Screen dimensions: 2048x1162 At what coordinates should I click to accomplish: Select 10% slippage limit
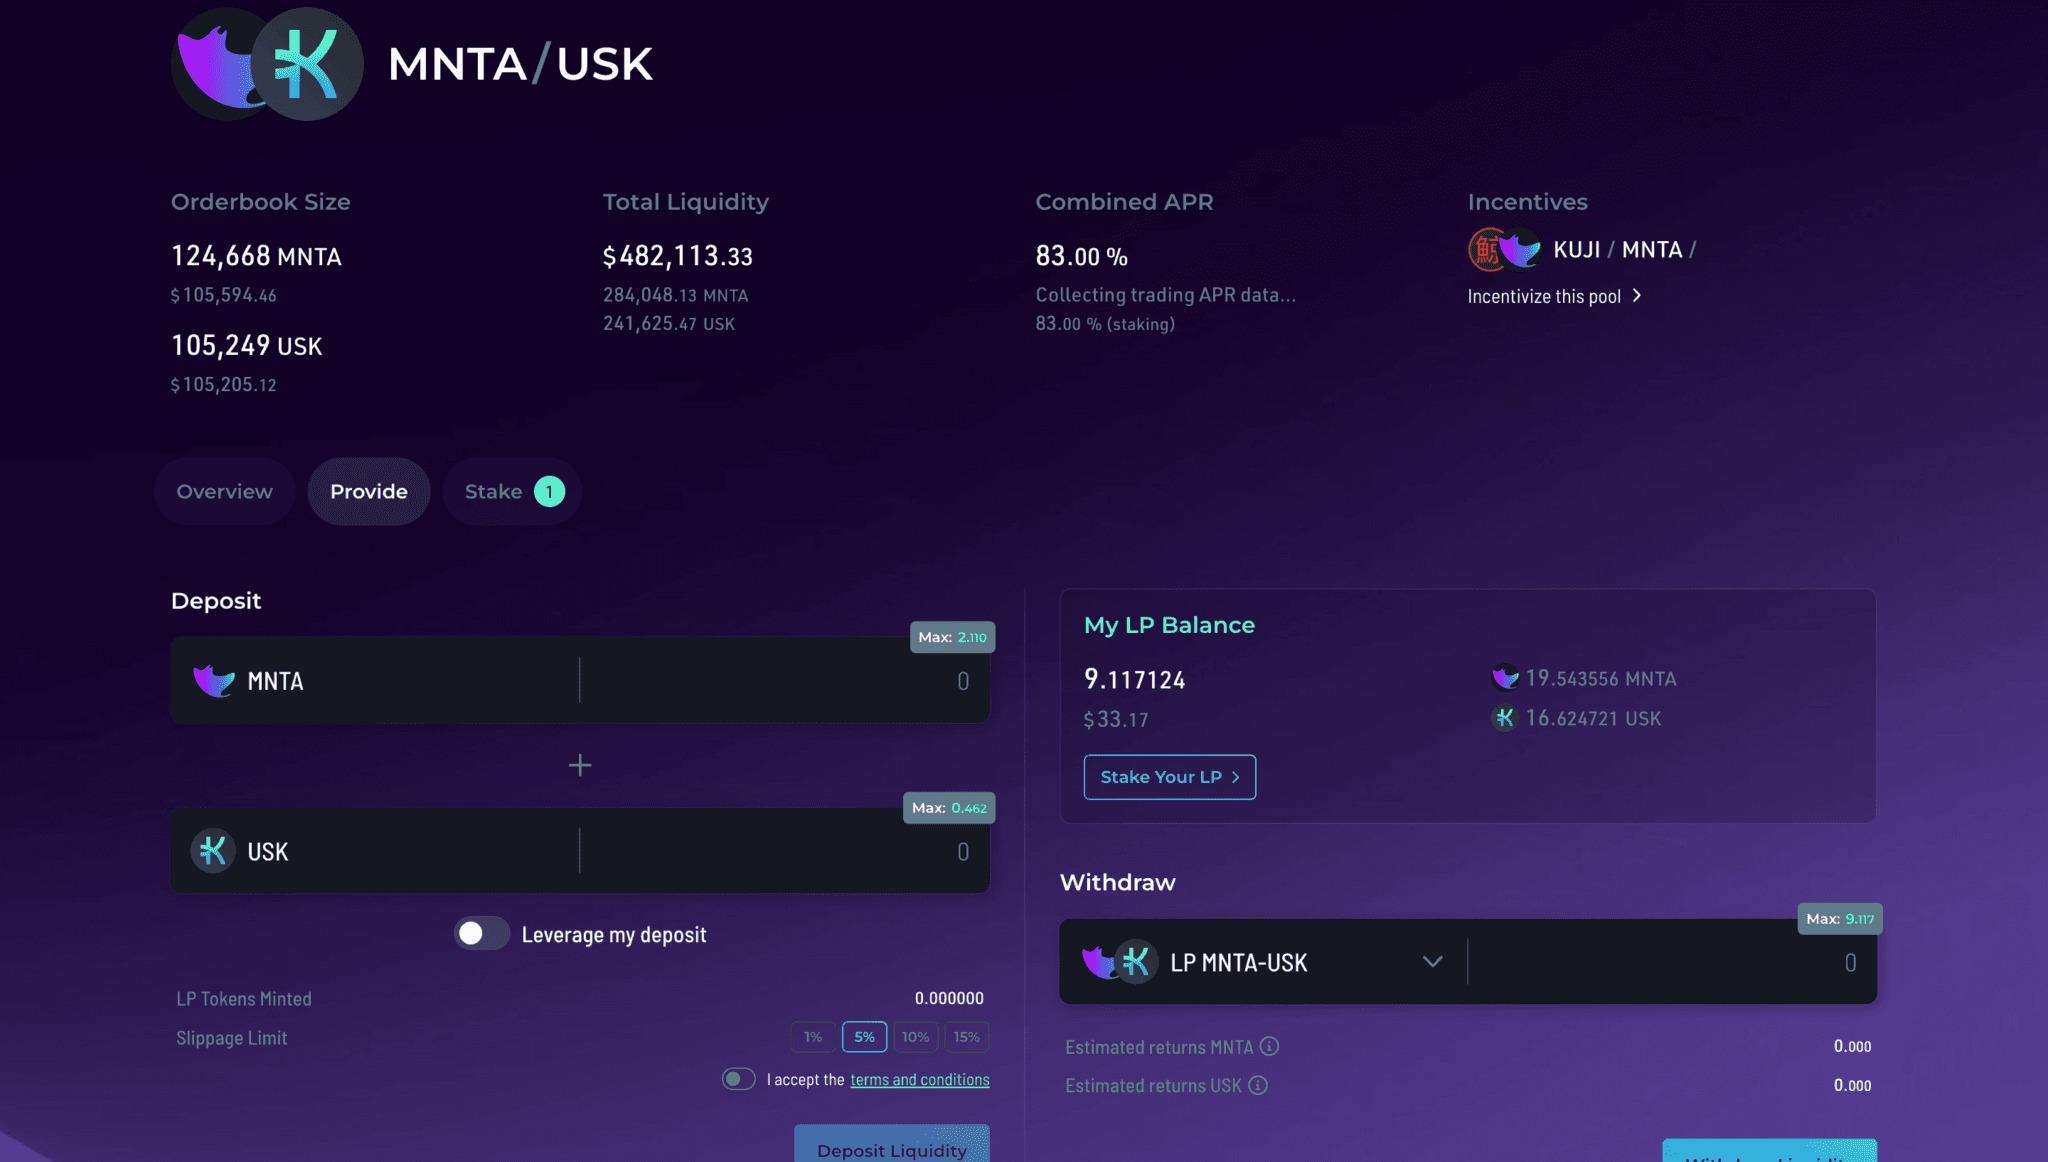915,1037
